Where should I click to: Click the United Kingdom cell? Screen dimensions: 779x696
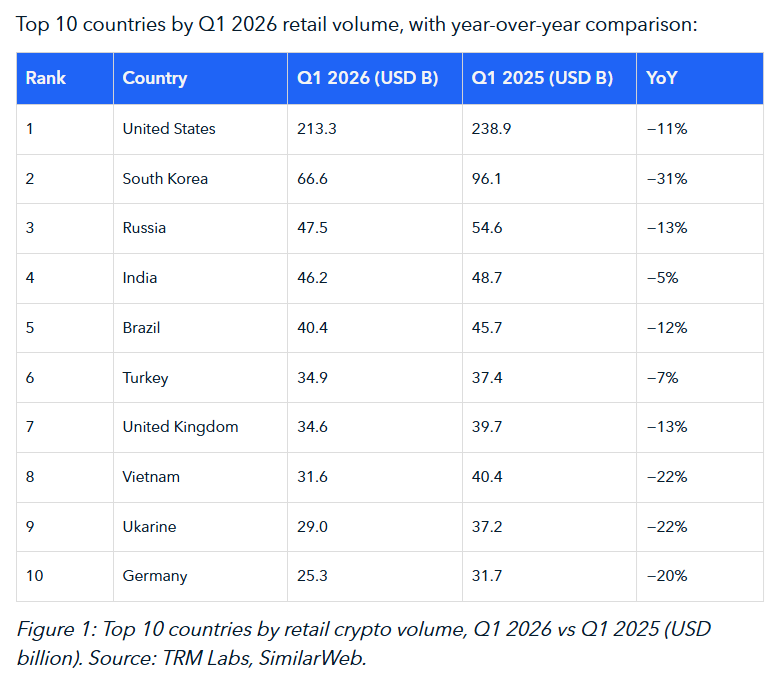point(180,427)
